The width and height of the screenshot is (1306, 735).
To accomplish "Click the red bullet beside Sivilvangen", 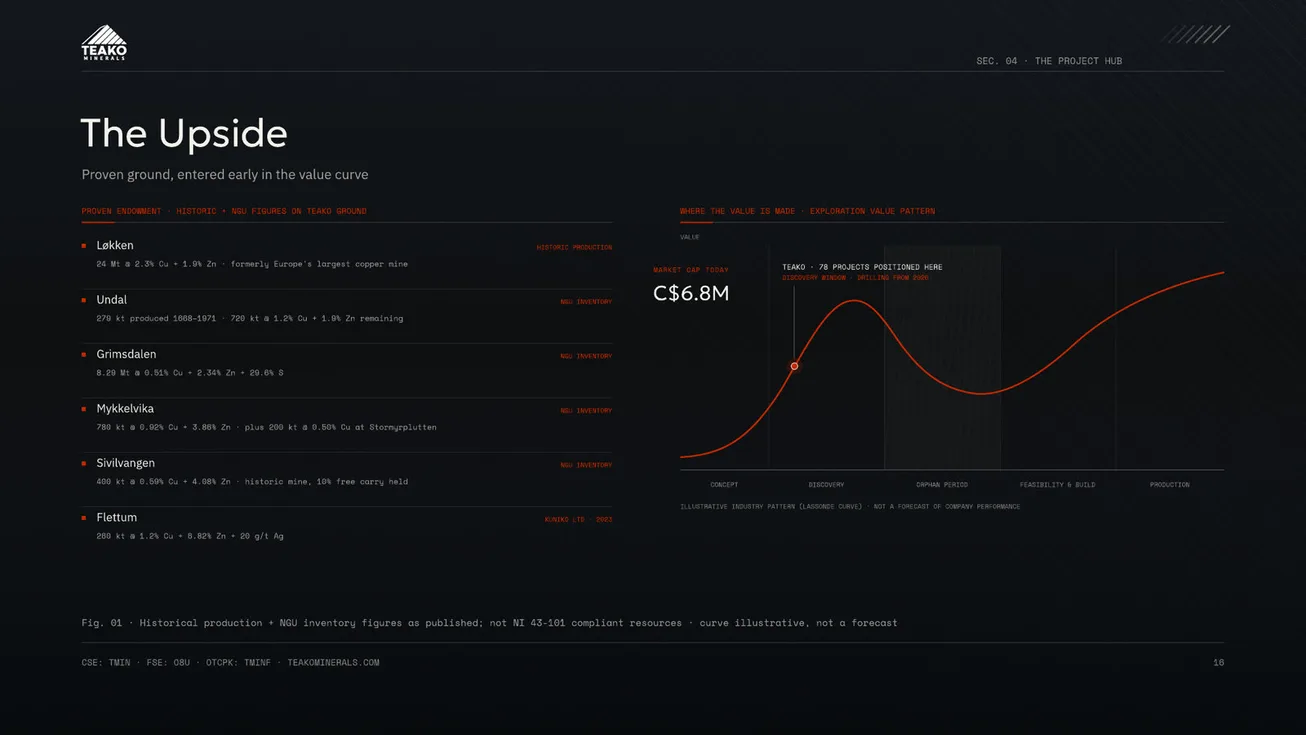I will pyautogui.click(x=84, y=463).
